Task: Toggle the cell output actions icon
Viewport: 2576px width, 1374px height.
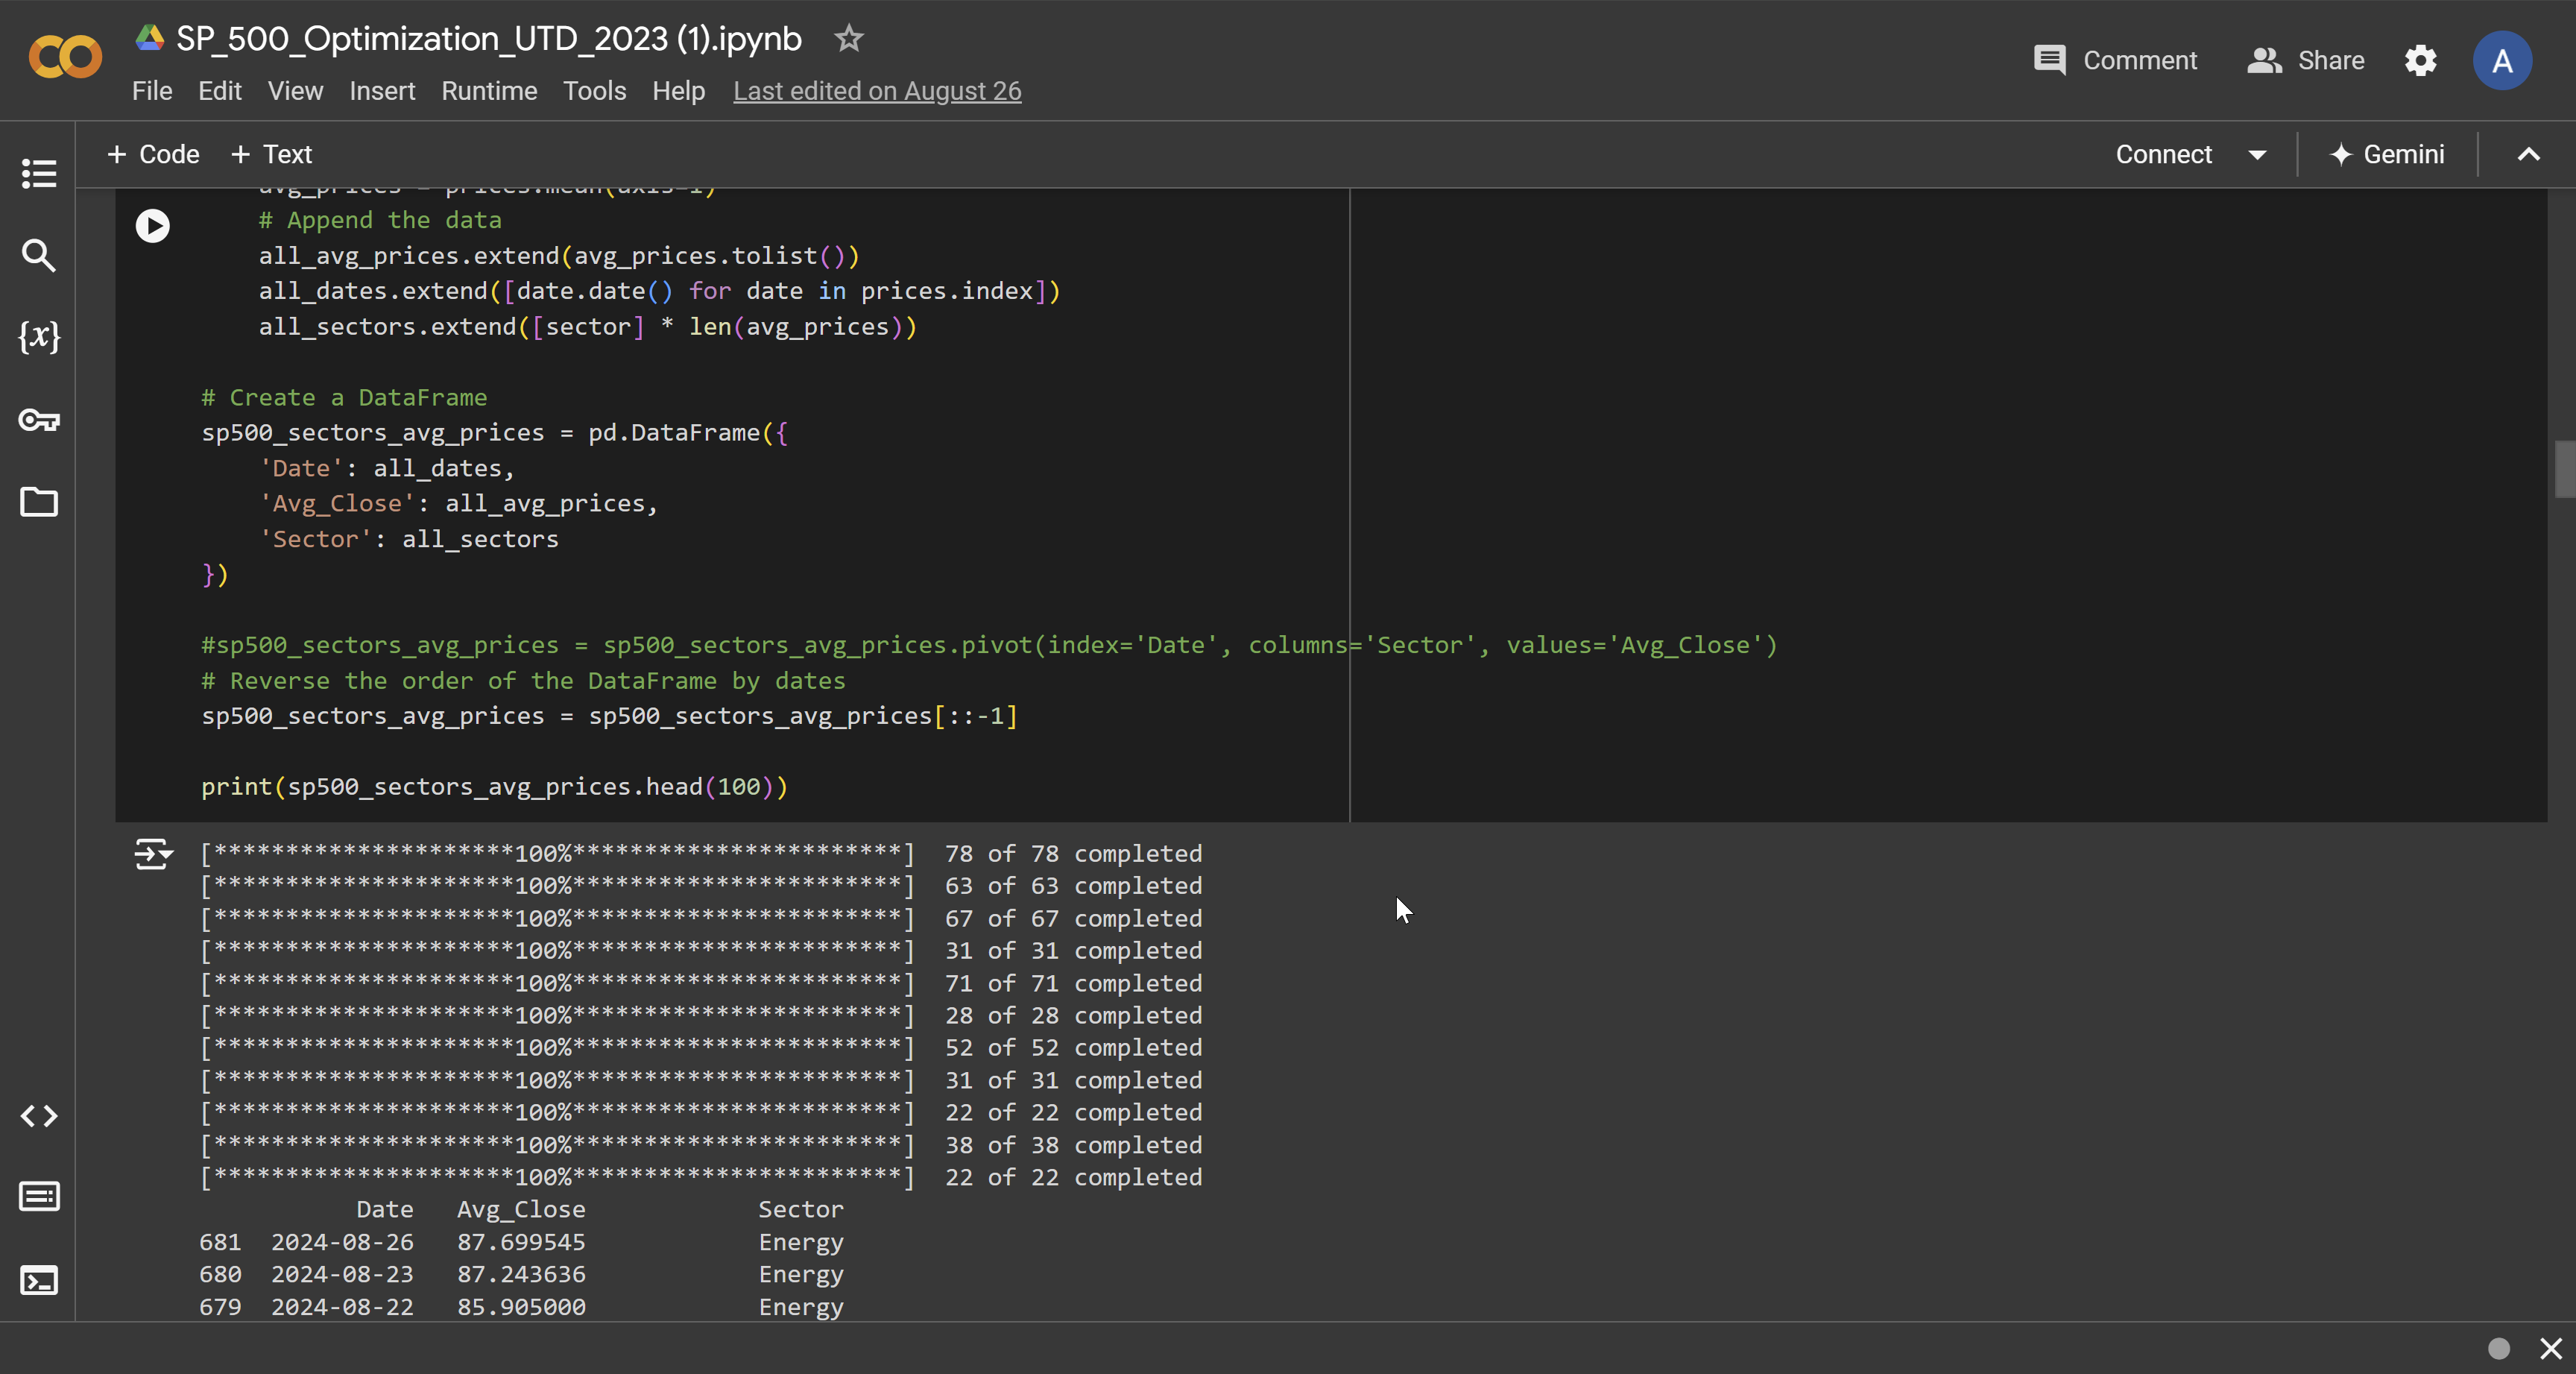Action: (153, 854)
